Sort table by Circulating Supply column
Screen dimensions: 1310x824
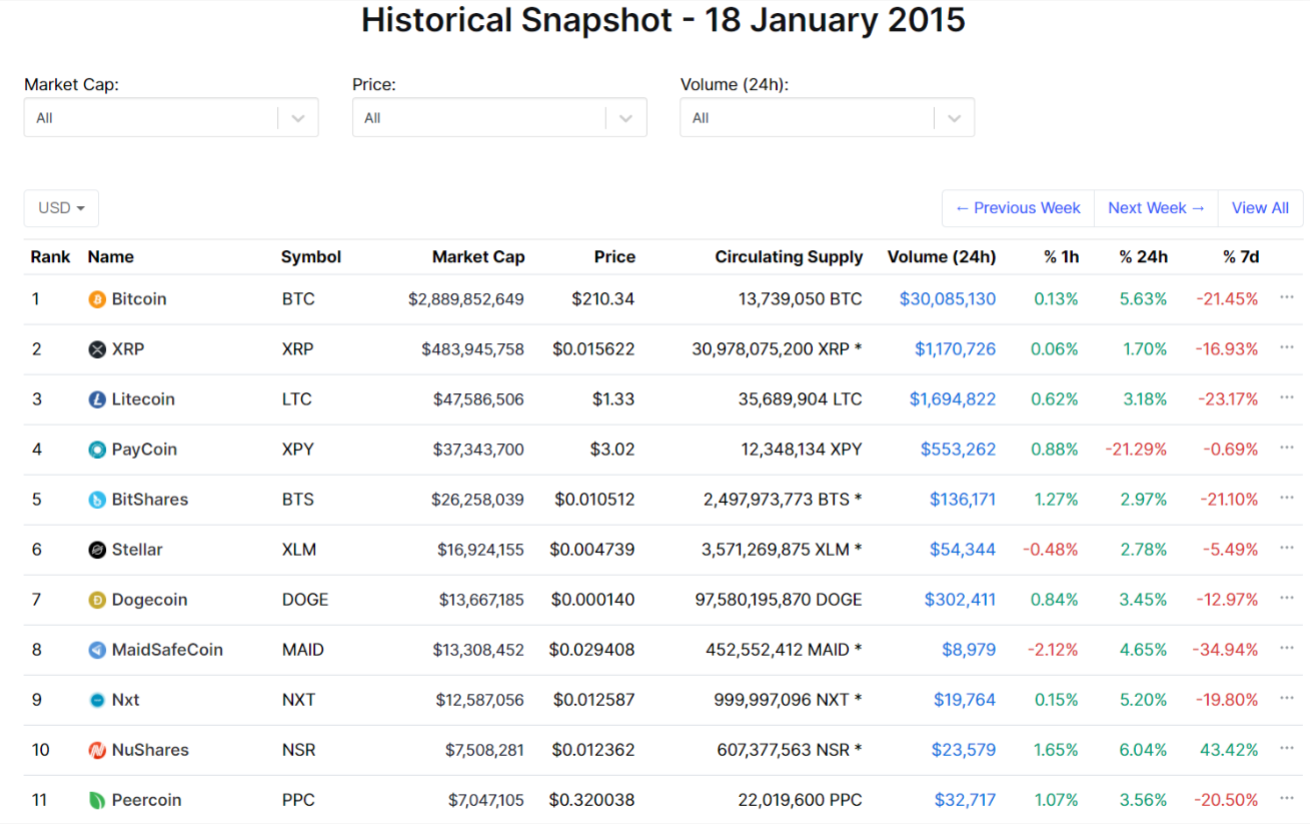point(788,257)
